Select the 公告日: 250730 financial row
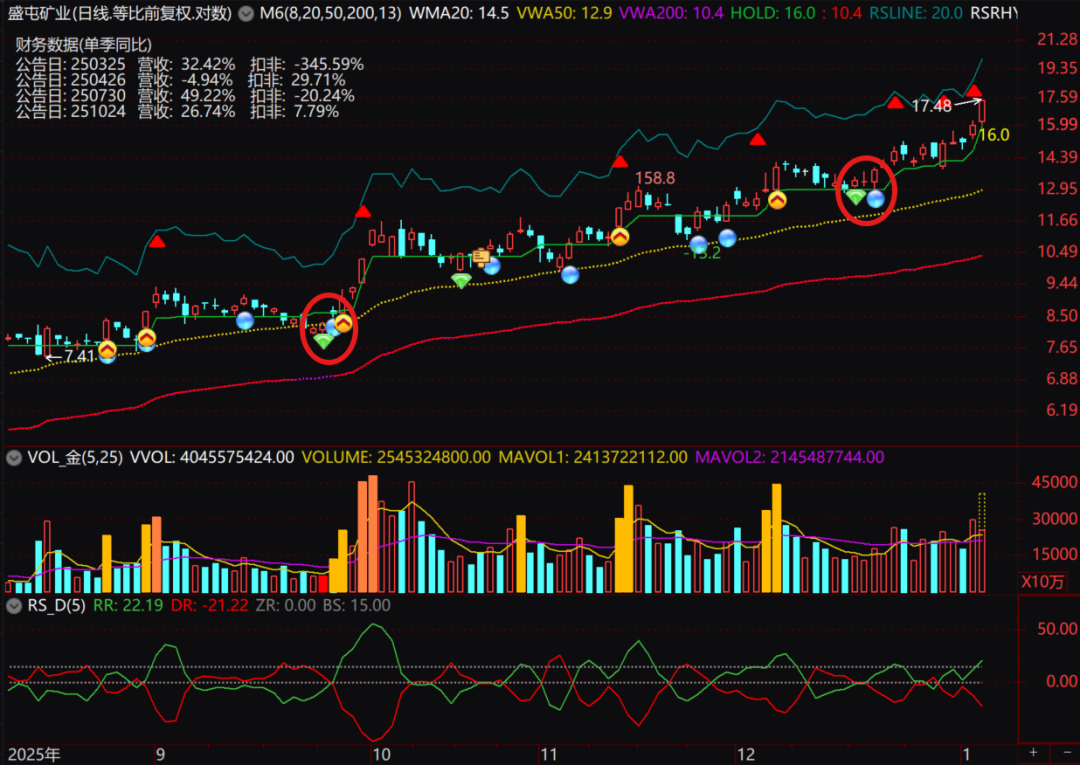 click(185, 96)
